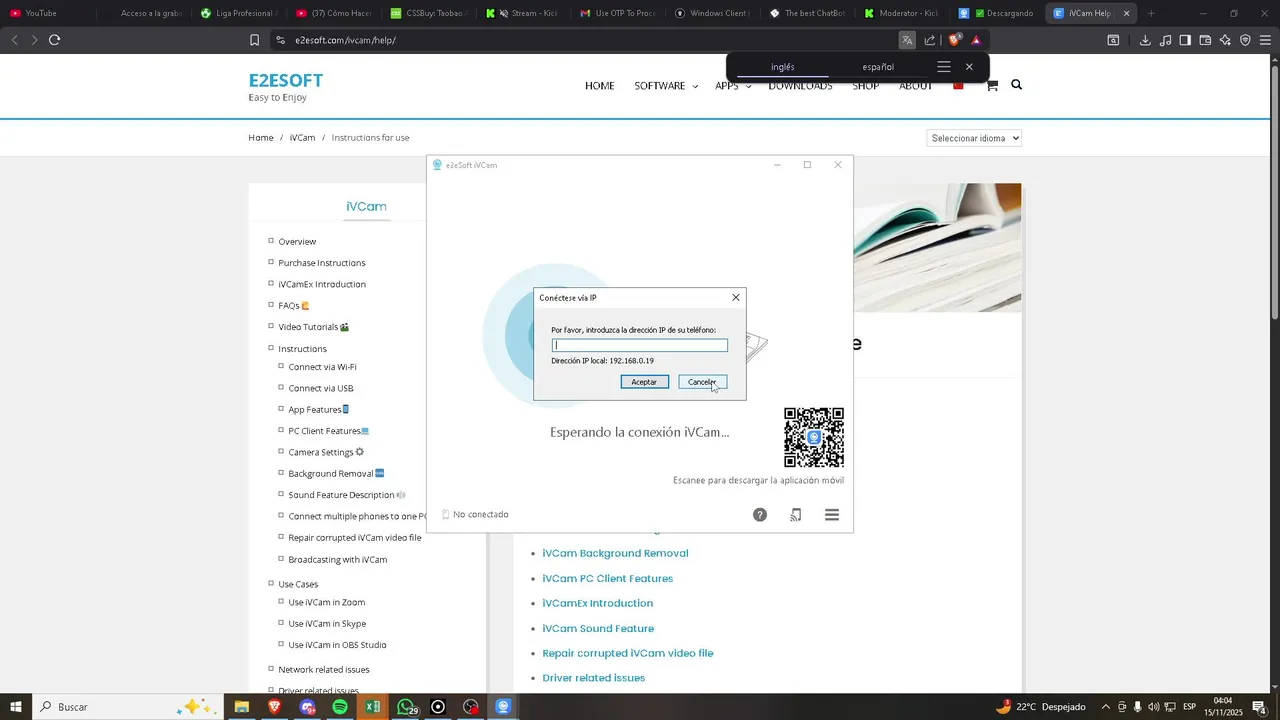
Task: Open the media playlist music note icon
Action: click(1165, 40)
